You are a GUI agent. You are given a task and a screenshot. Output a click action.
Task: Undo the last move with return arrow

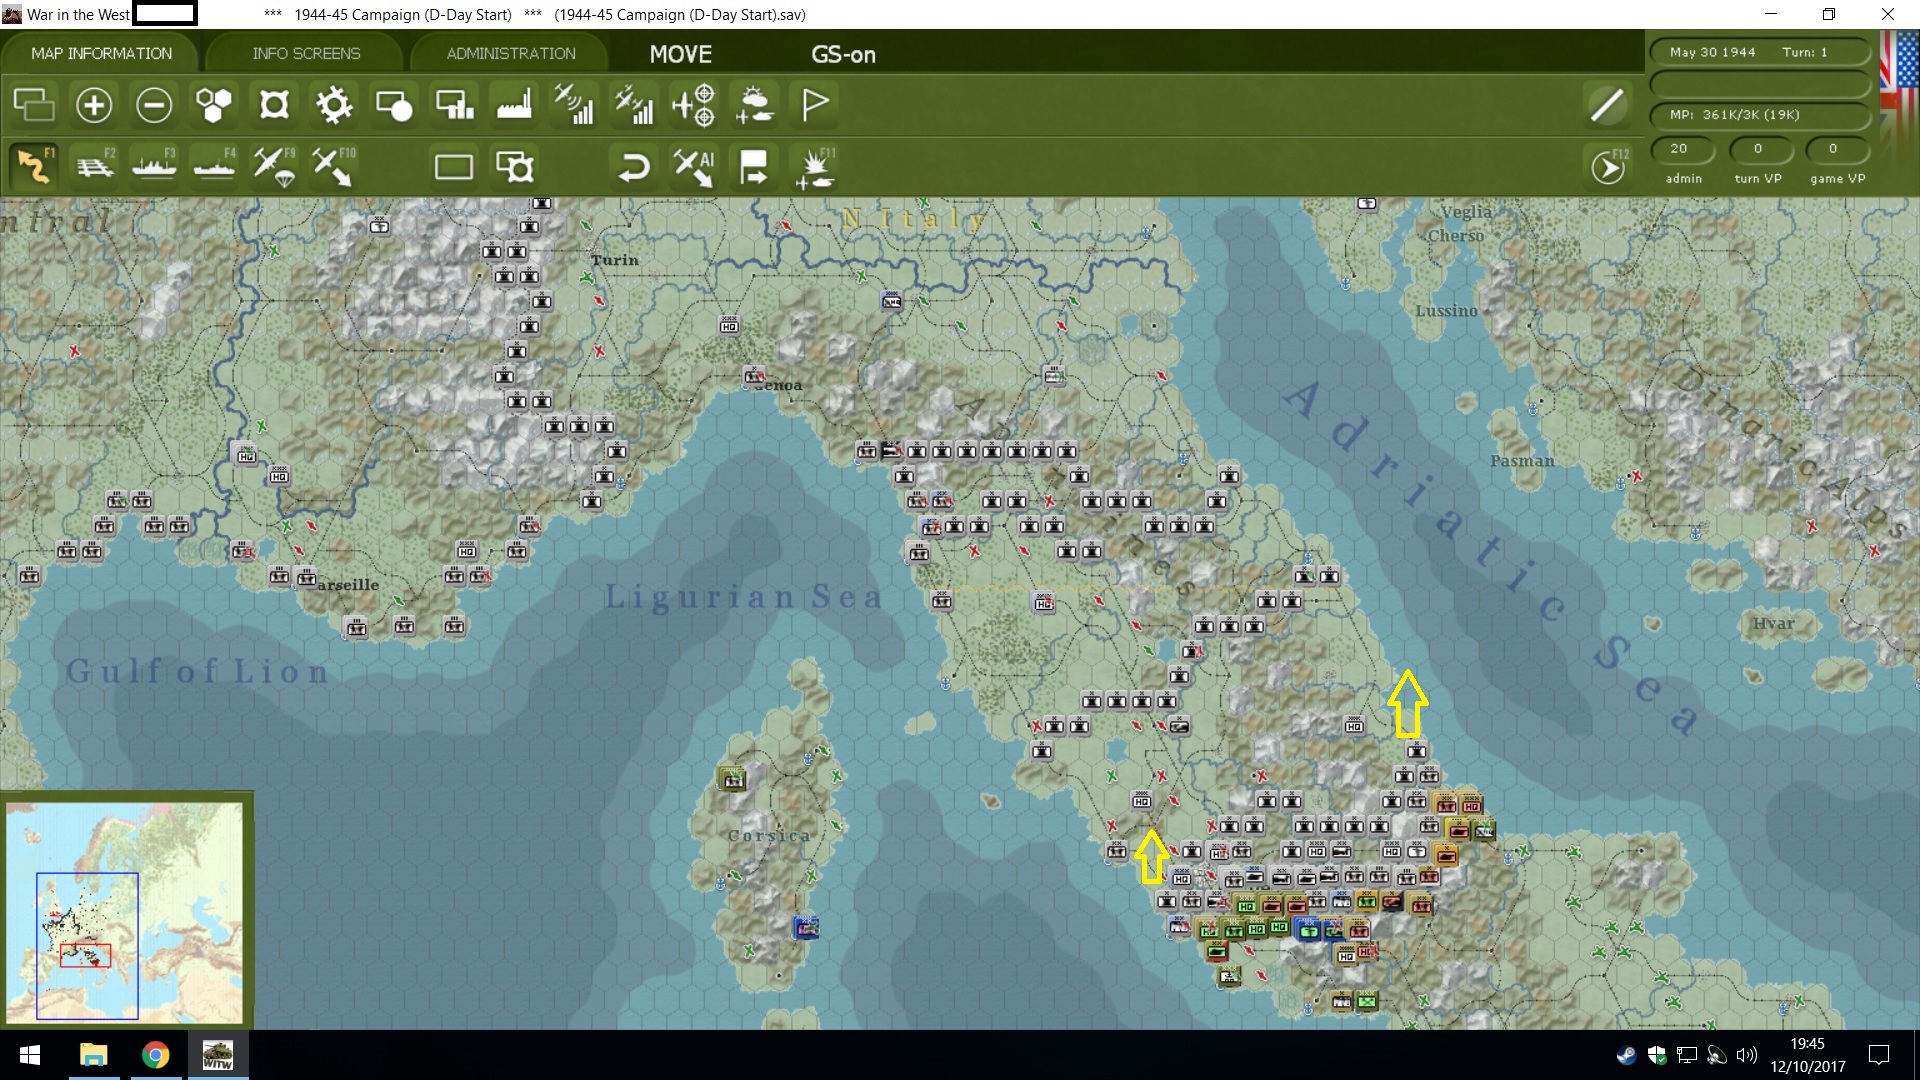[634, 166]
